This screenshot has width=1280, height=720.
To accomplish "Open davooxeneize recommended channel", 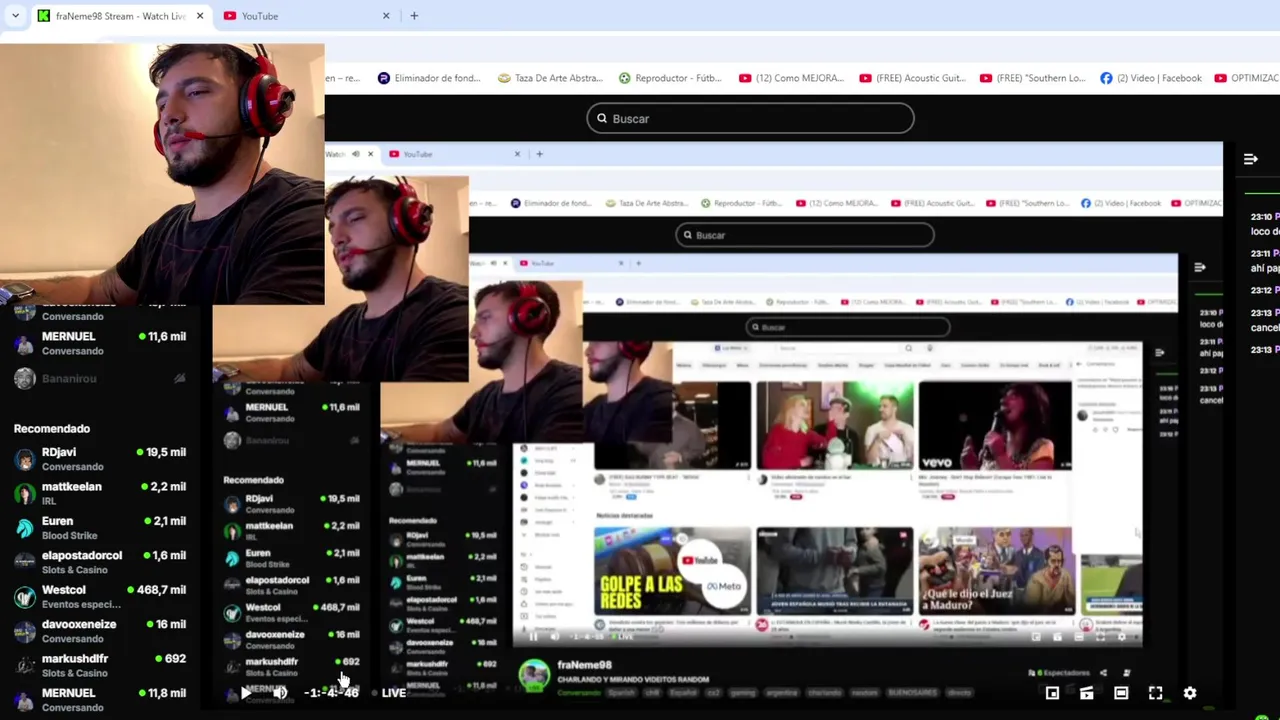I will (100, 631).
